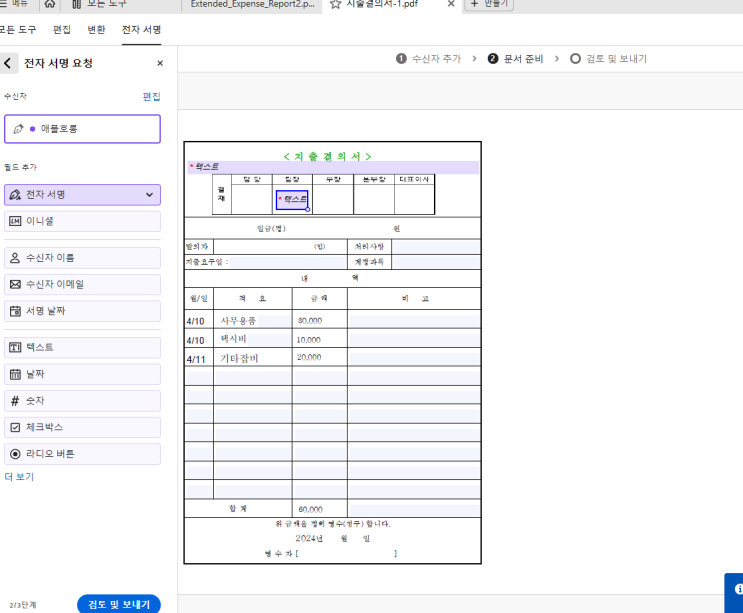Viewport: 743px width, 613px height.
Task: Click the 기타잡비 entry
Action: 239,358
